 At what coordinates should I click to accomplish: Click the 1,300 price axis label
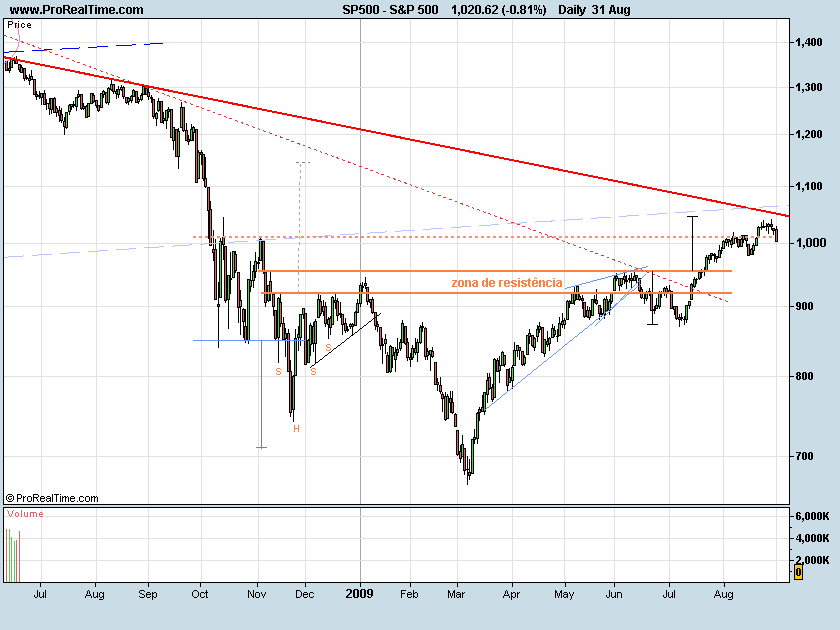point(808,87)
